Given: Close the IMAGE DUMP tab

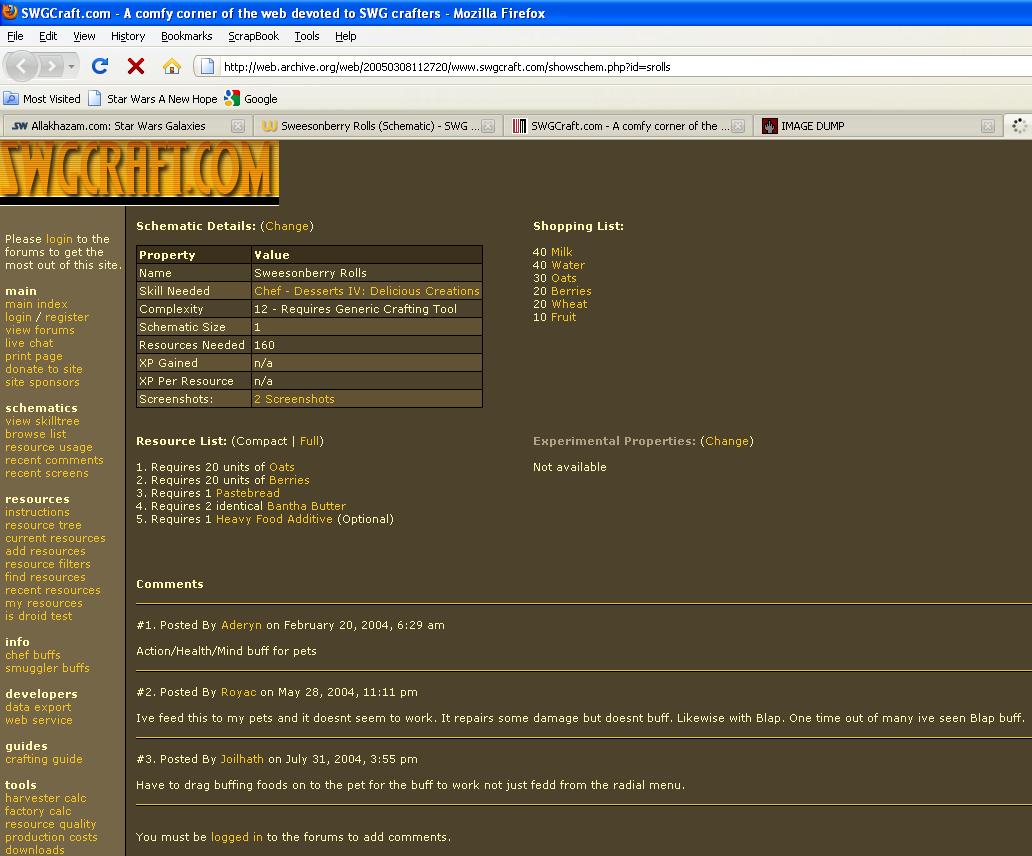Looking at the screenshot, I should tap(987, 126).
